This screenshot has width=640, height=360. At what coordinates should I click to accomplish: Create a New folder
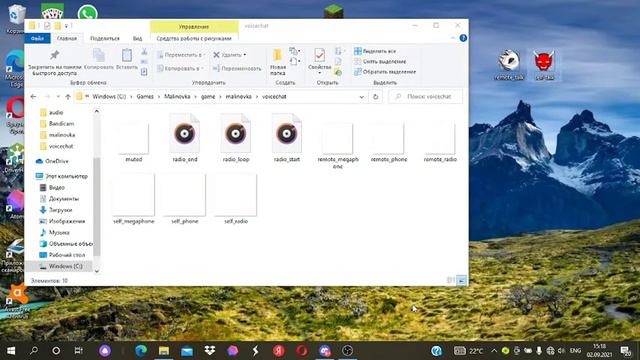278,62
